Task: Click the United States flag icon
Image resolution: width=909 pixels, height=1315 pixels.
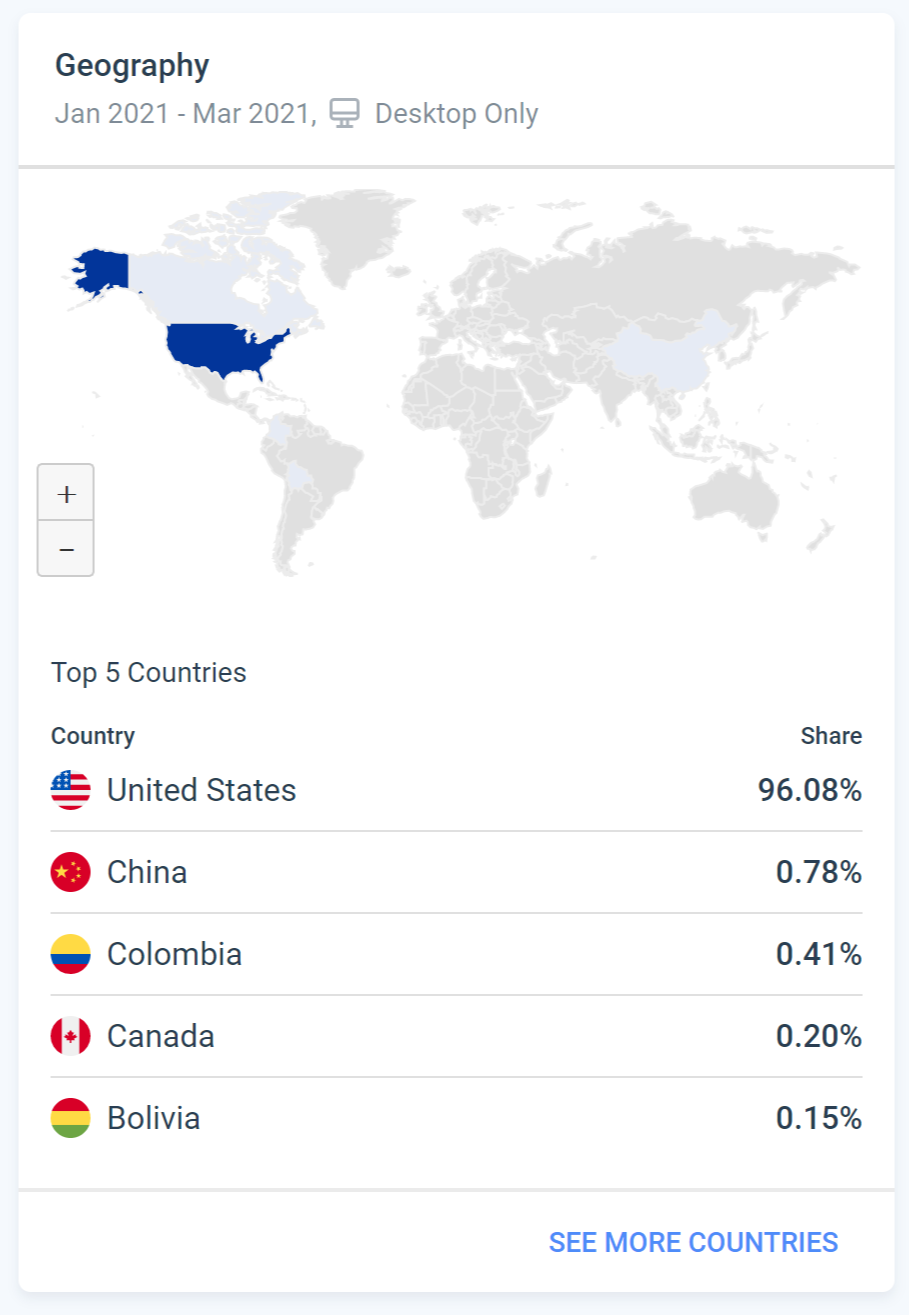Action: pyautogui.click(x=70, y=791)
